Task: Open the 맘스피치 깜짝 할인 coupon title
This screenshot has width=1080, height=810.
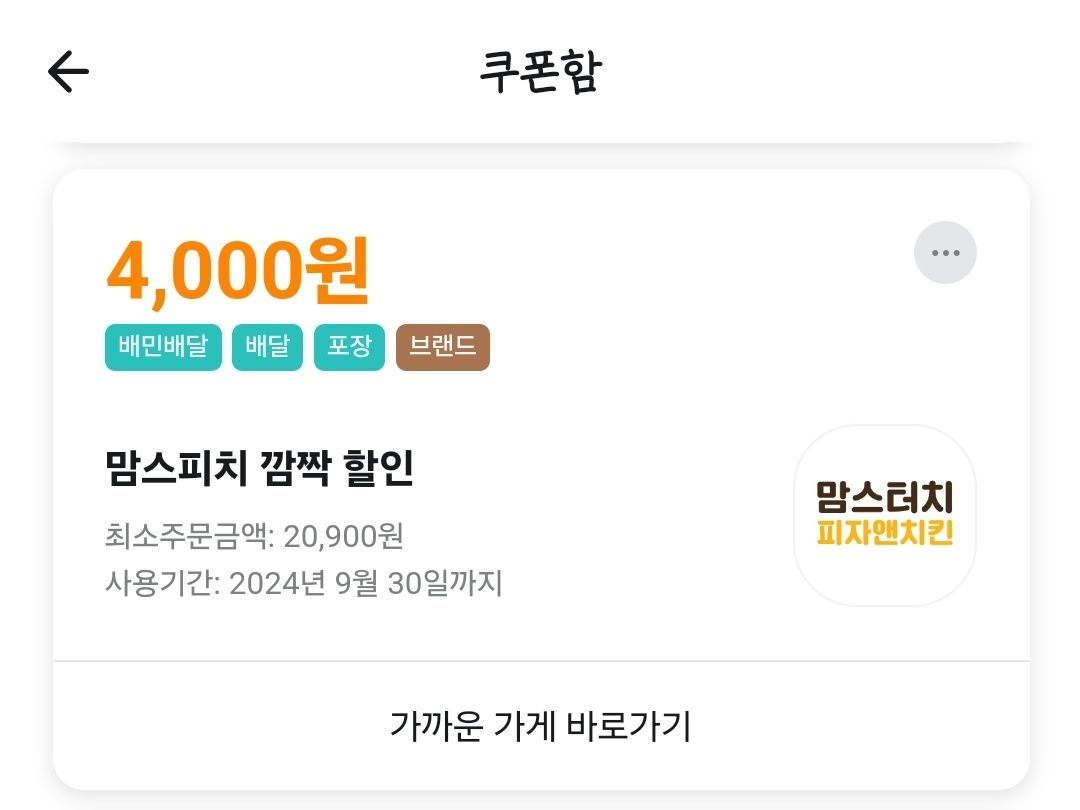Action: [x=259, y=468]
